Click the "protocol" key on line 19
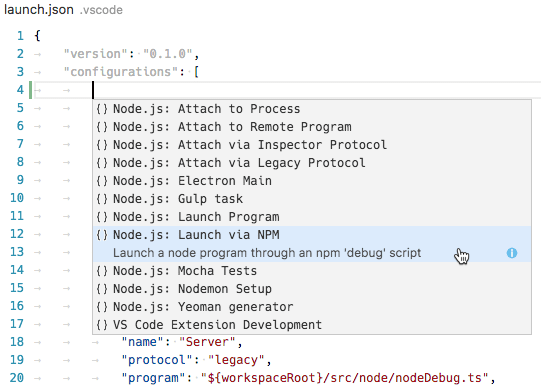Screen dimensions: 541x386 [x=157, y=360]
